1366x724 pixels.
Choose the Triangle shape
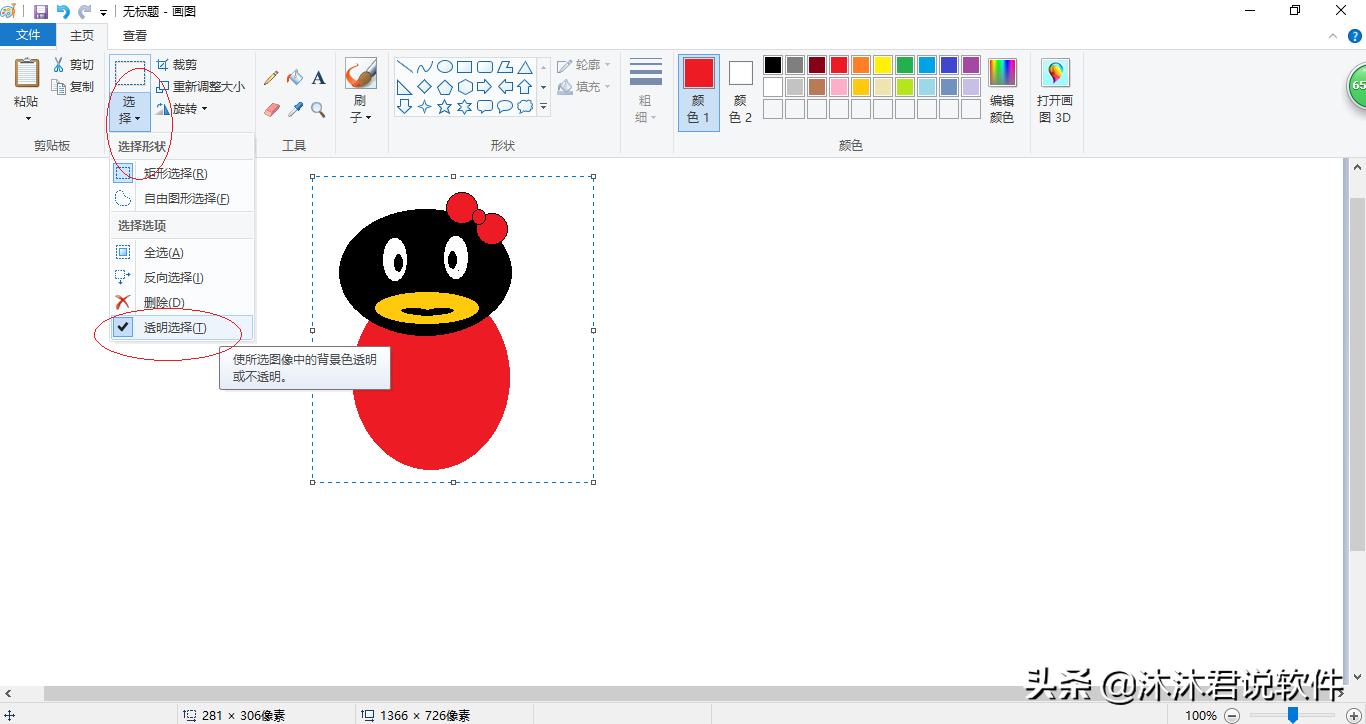point(525,67)
